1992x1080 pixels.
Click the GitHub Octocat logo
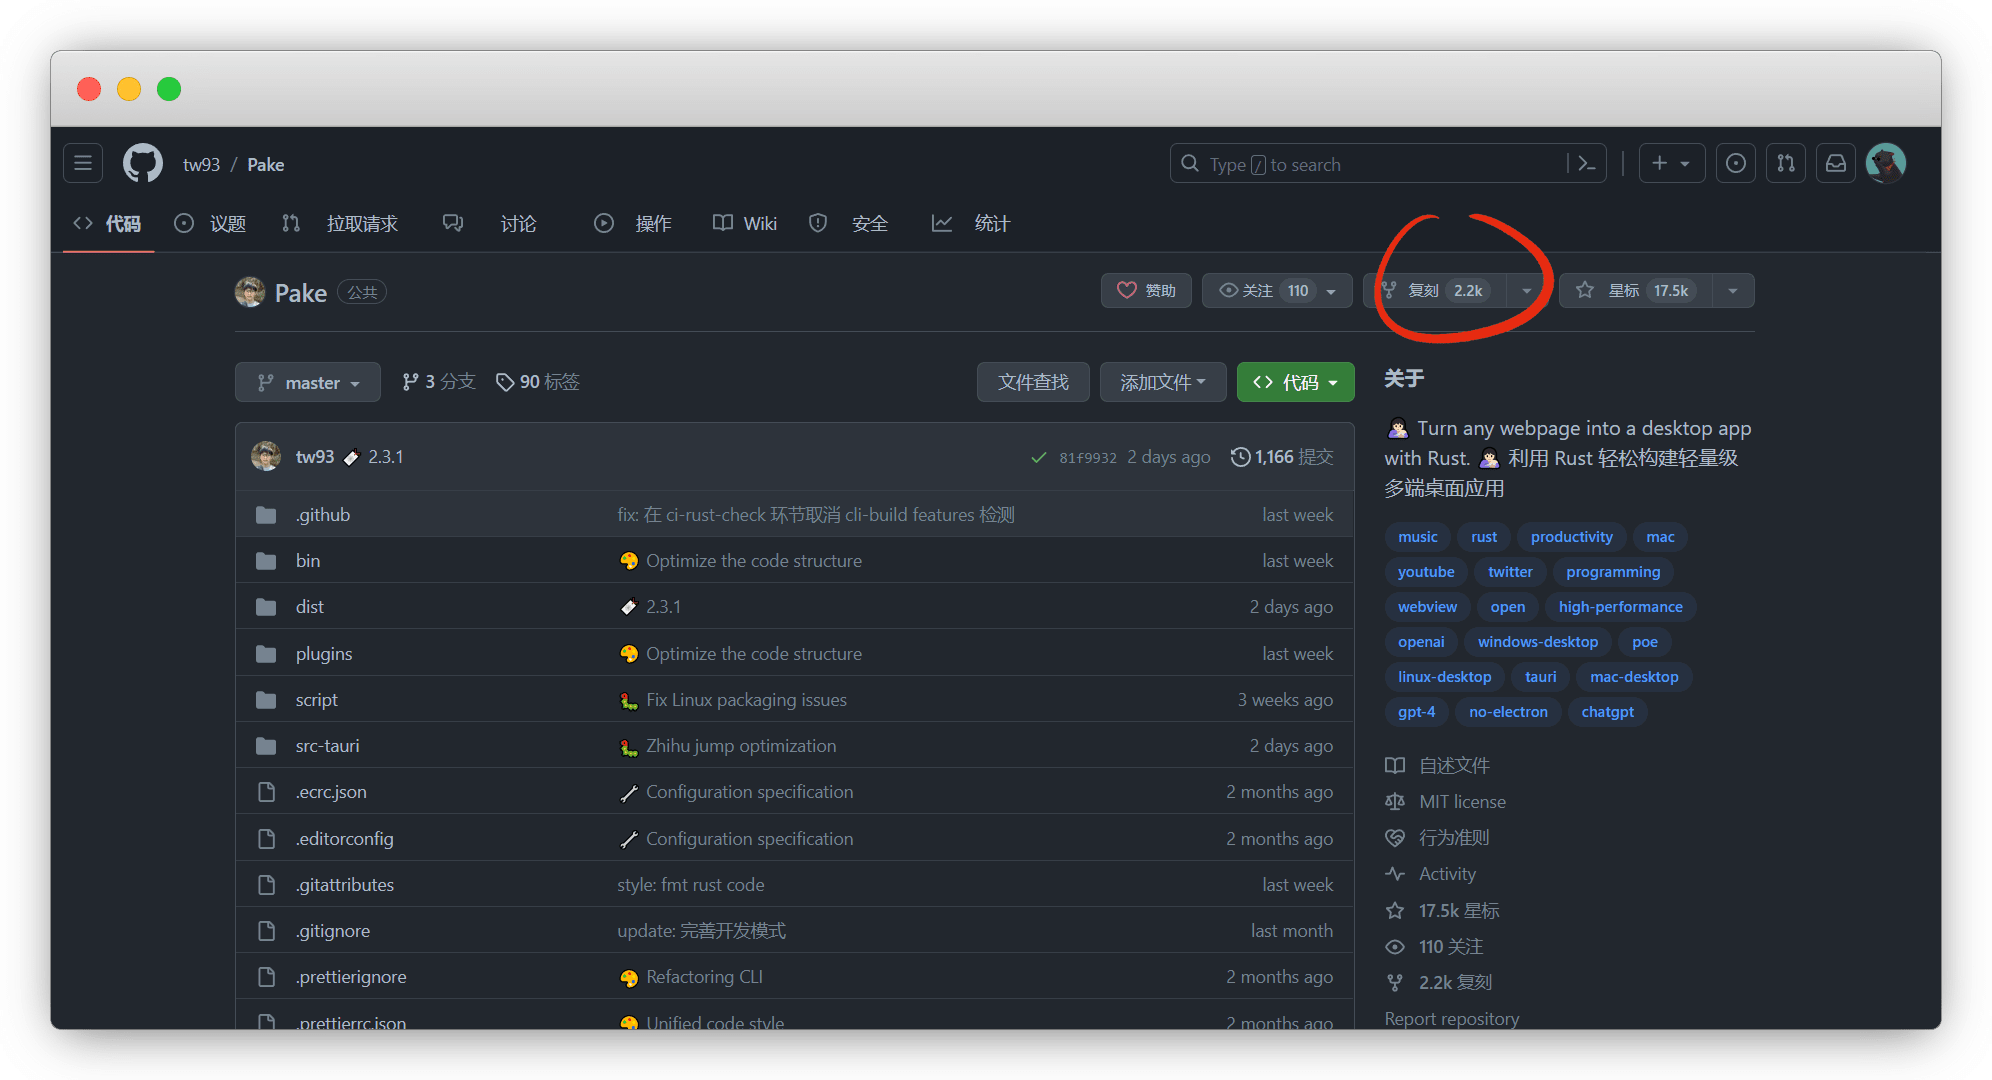pos(143,163)
